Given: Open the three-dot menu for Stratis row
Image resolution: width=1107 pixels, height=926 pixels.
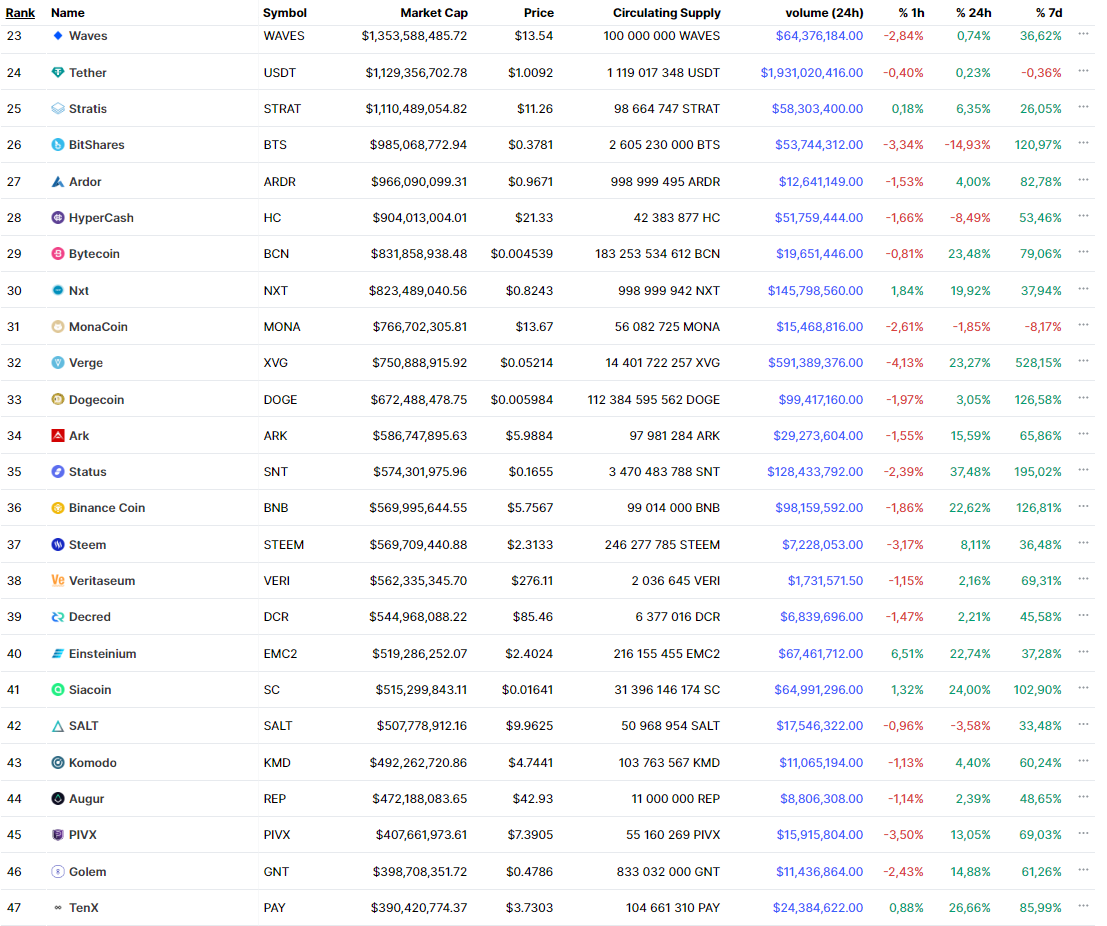Looking at the screenshot, I should (1083, 108).
